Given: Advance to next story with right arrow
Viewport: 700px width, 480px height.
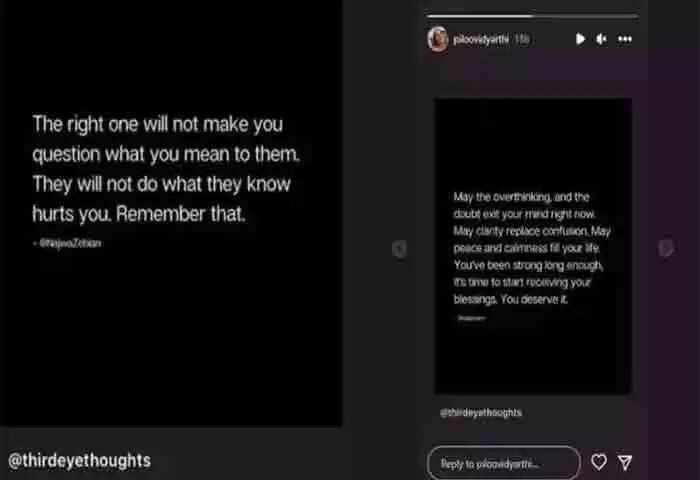Looking at the screenshot, I should coord(666,248).
